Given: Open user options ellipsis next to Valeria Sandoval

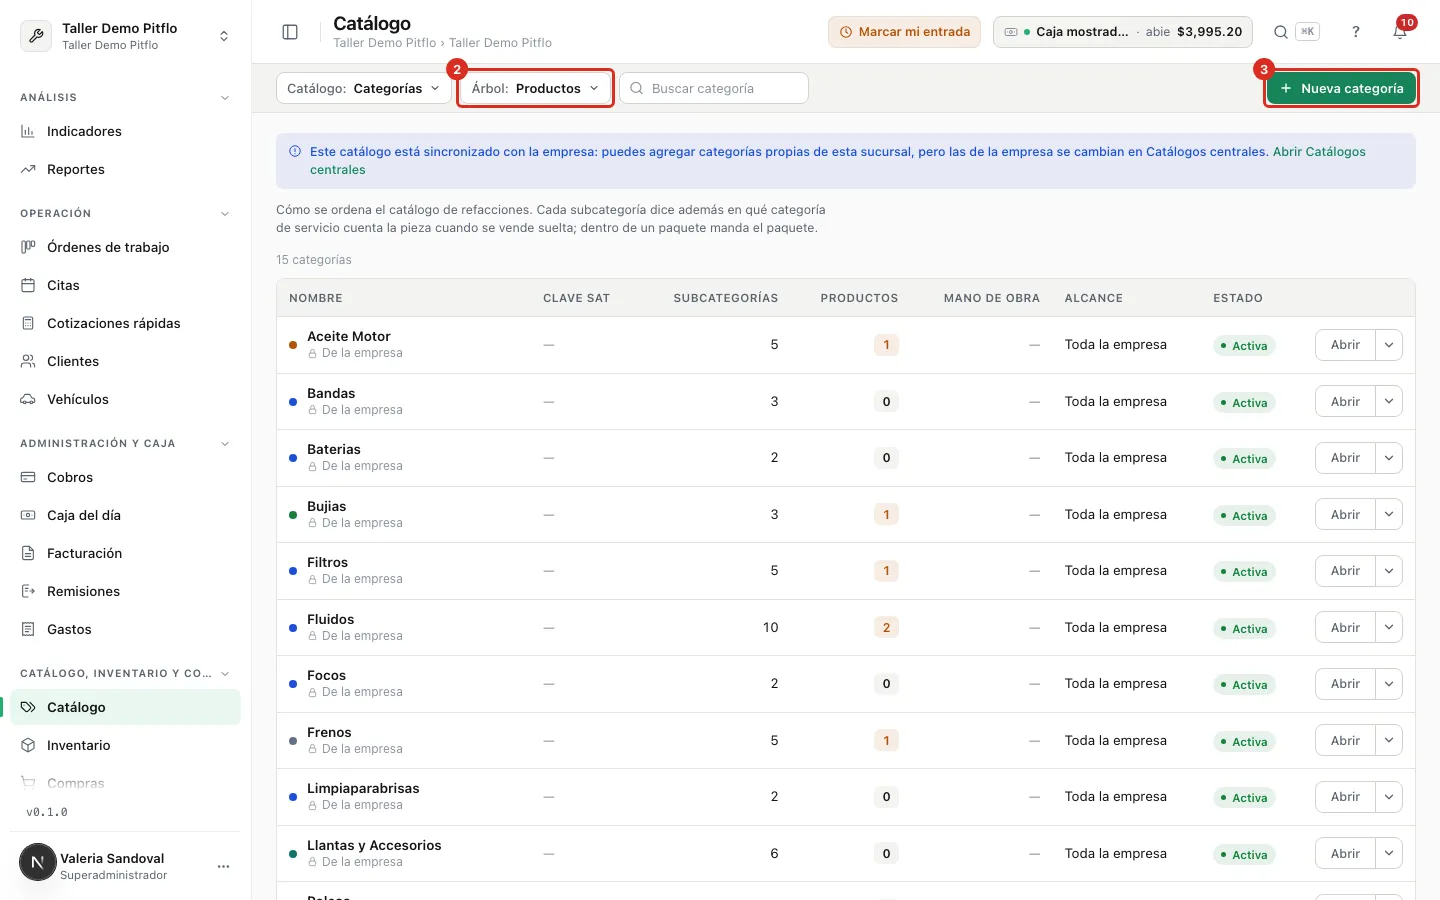Looking at the screenshot, I should [223, 867].
